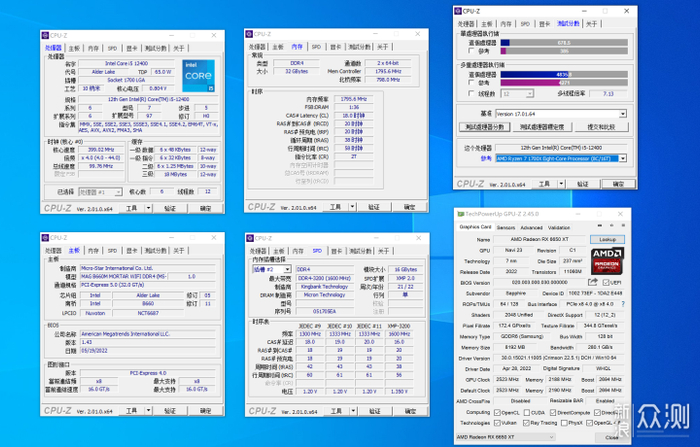Toggle the Vulkan checkbox
This screenshot has width=700, height=447.
point(497,423)
